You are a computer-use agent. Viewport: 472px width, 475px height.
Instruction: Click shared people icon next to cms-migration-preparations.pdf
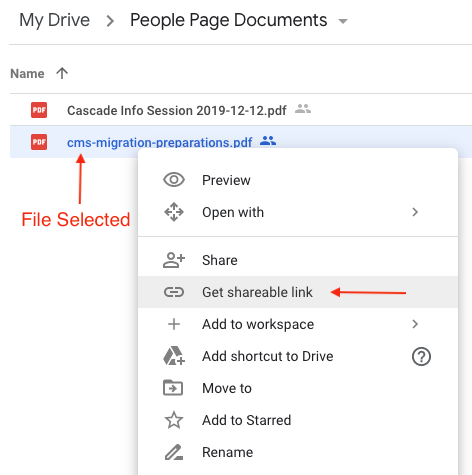pyautogui.click(x=268, y=141)
